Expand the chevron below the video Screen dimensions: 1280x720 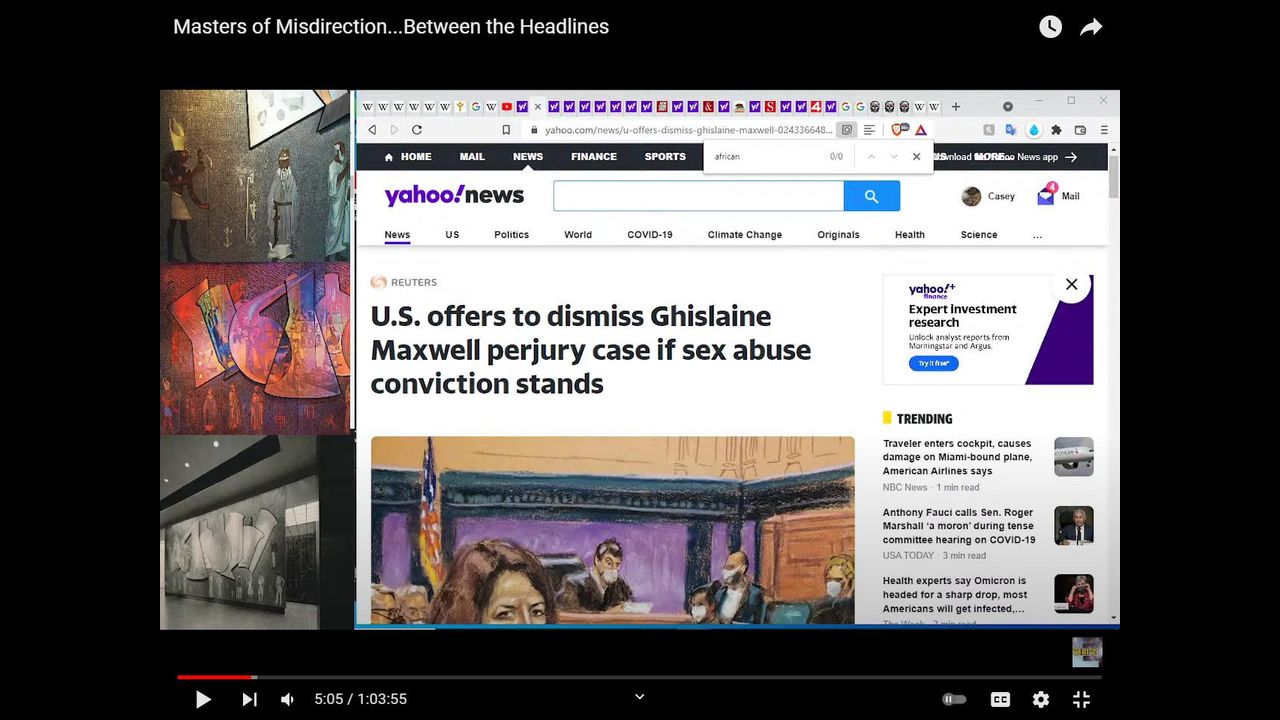coord(640,697)
